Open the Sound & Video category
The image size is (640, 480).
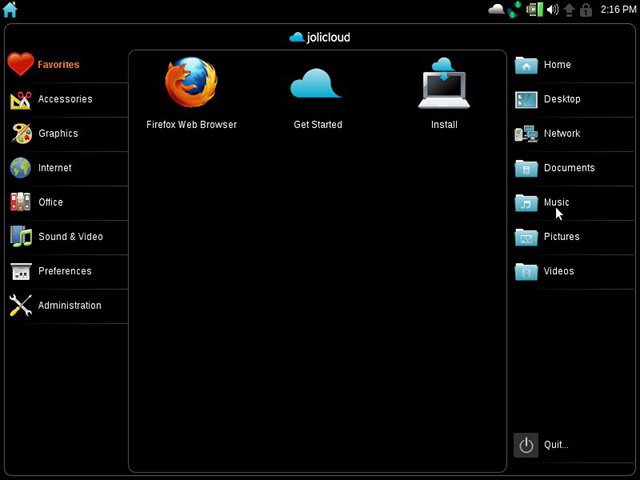click(x=67, y=237)
